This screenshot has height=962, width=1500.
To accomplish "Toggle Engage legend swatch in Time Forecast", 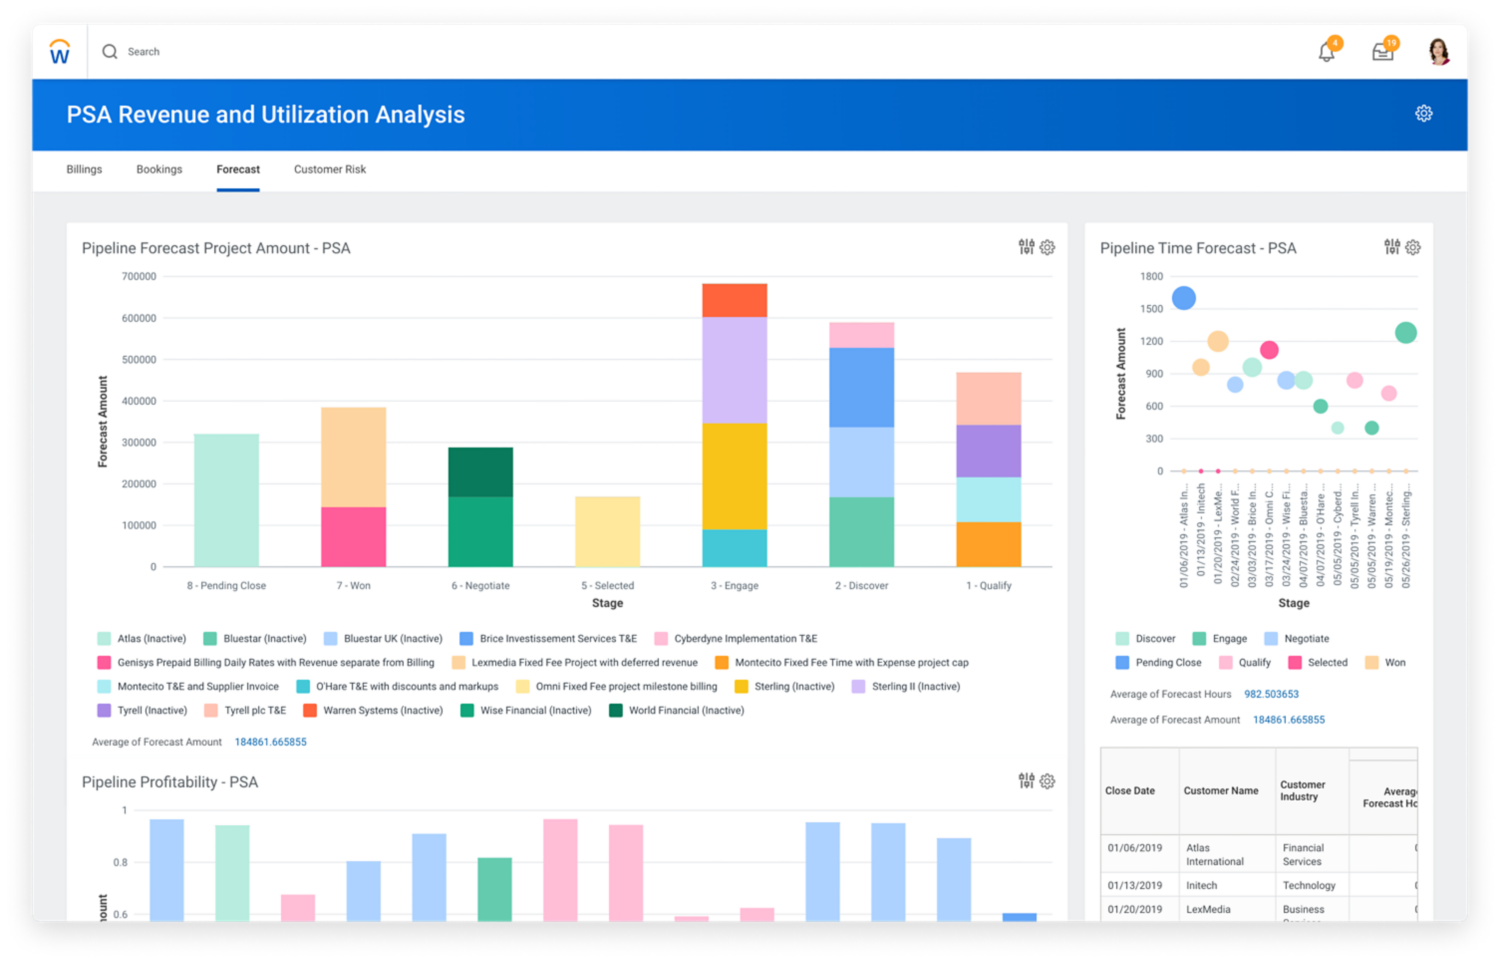I will tap(1199, 639).
